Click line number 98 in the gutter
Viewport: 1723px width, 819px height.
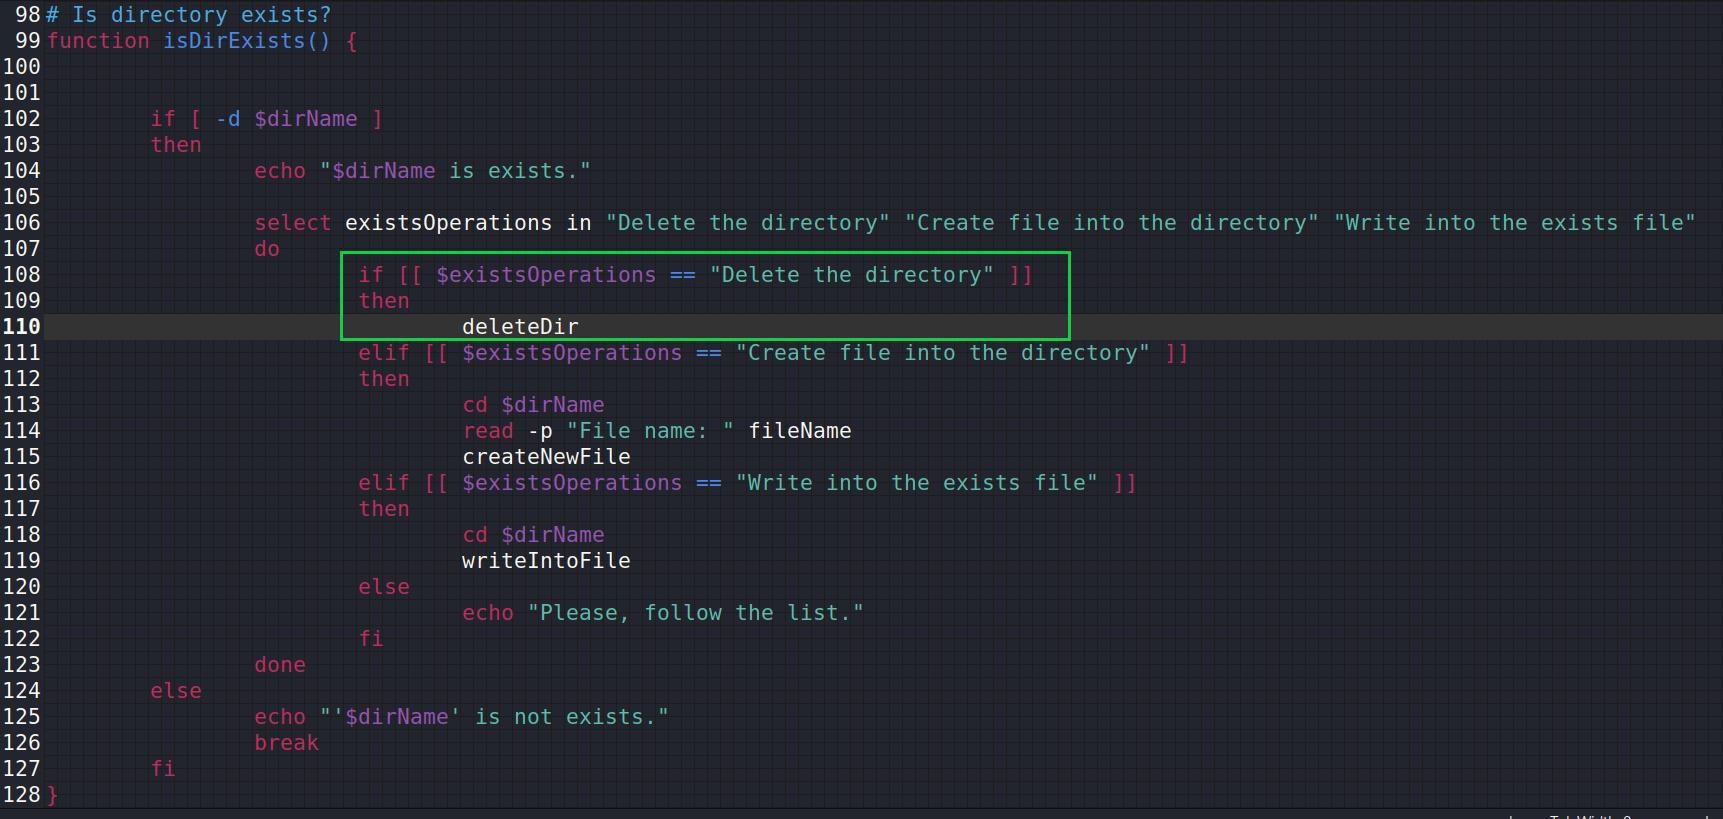coord(28,15)
